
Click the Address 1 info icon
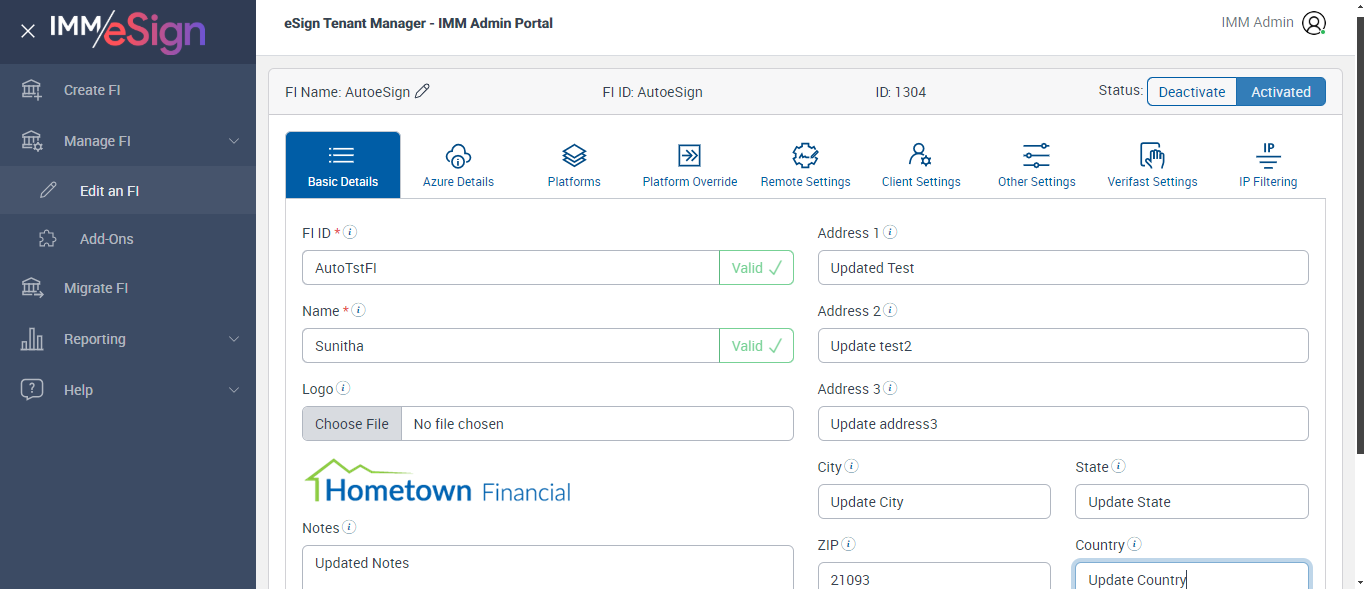click(x=890, y=232)
